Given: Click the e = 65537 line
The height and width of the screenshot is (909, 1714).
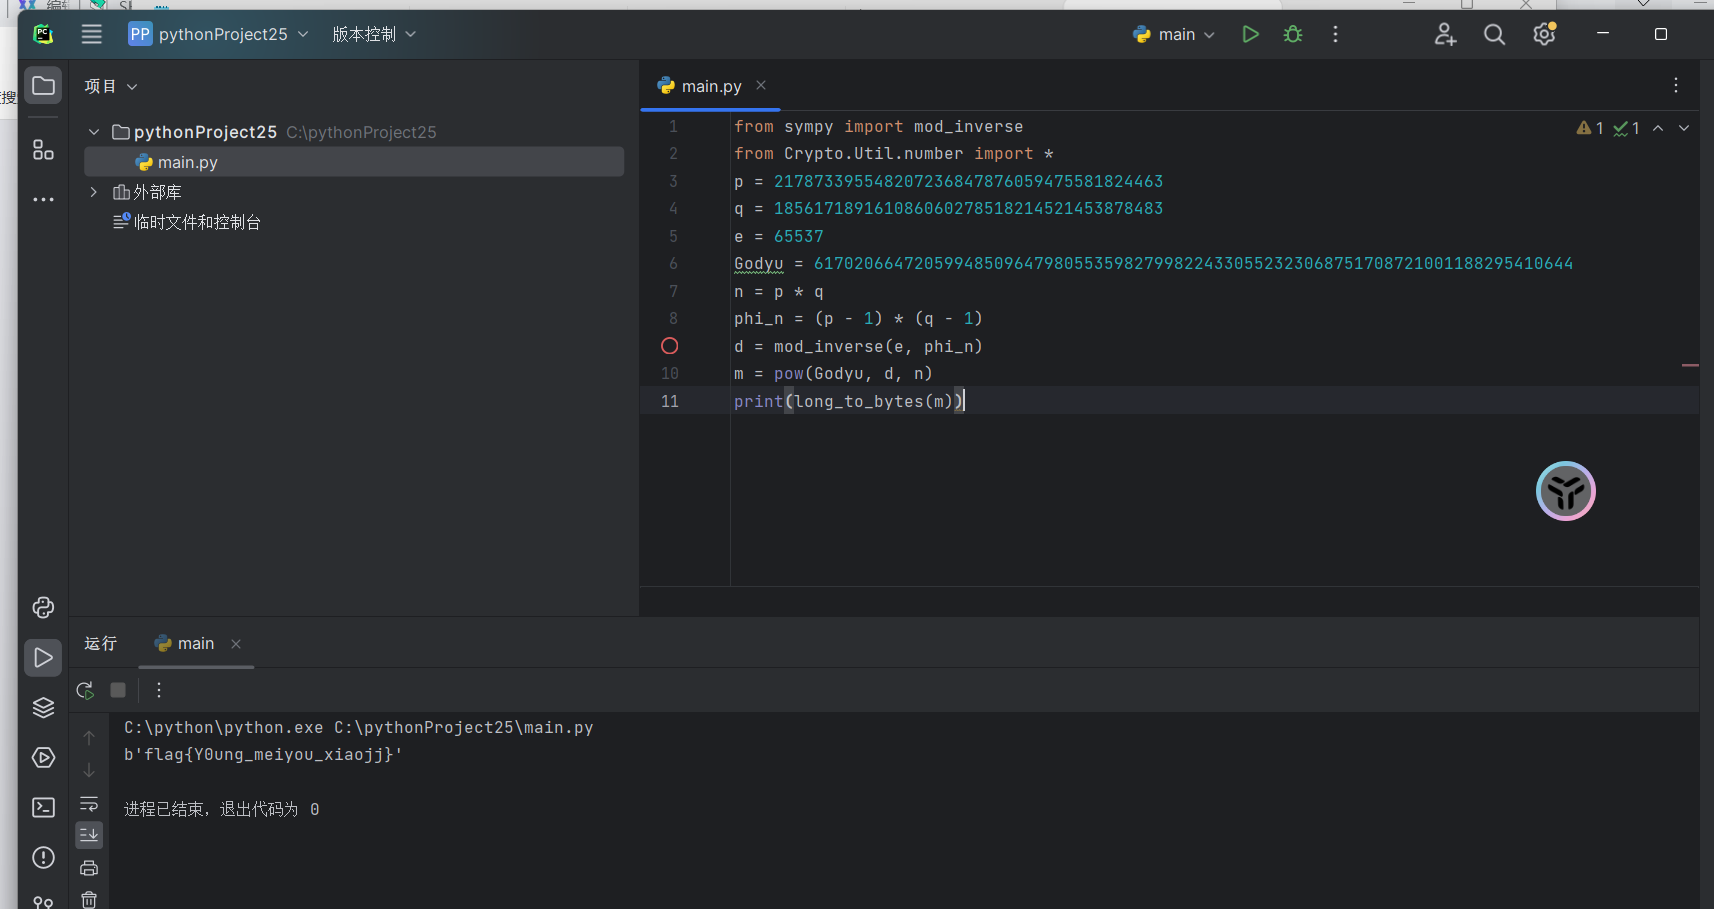Looking at the screenshot, I should pos(779,237).
